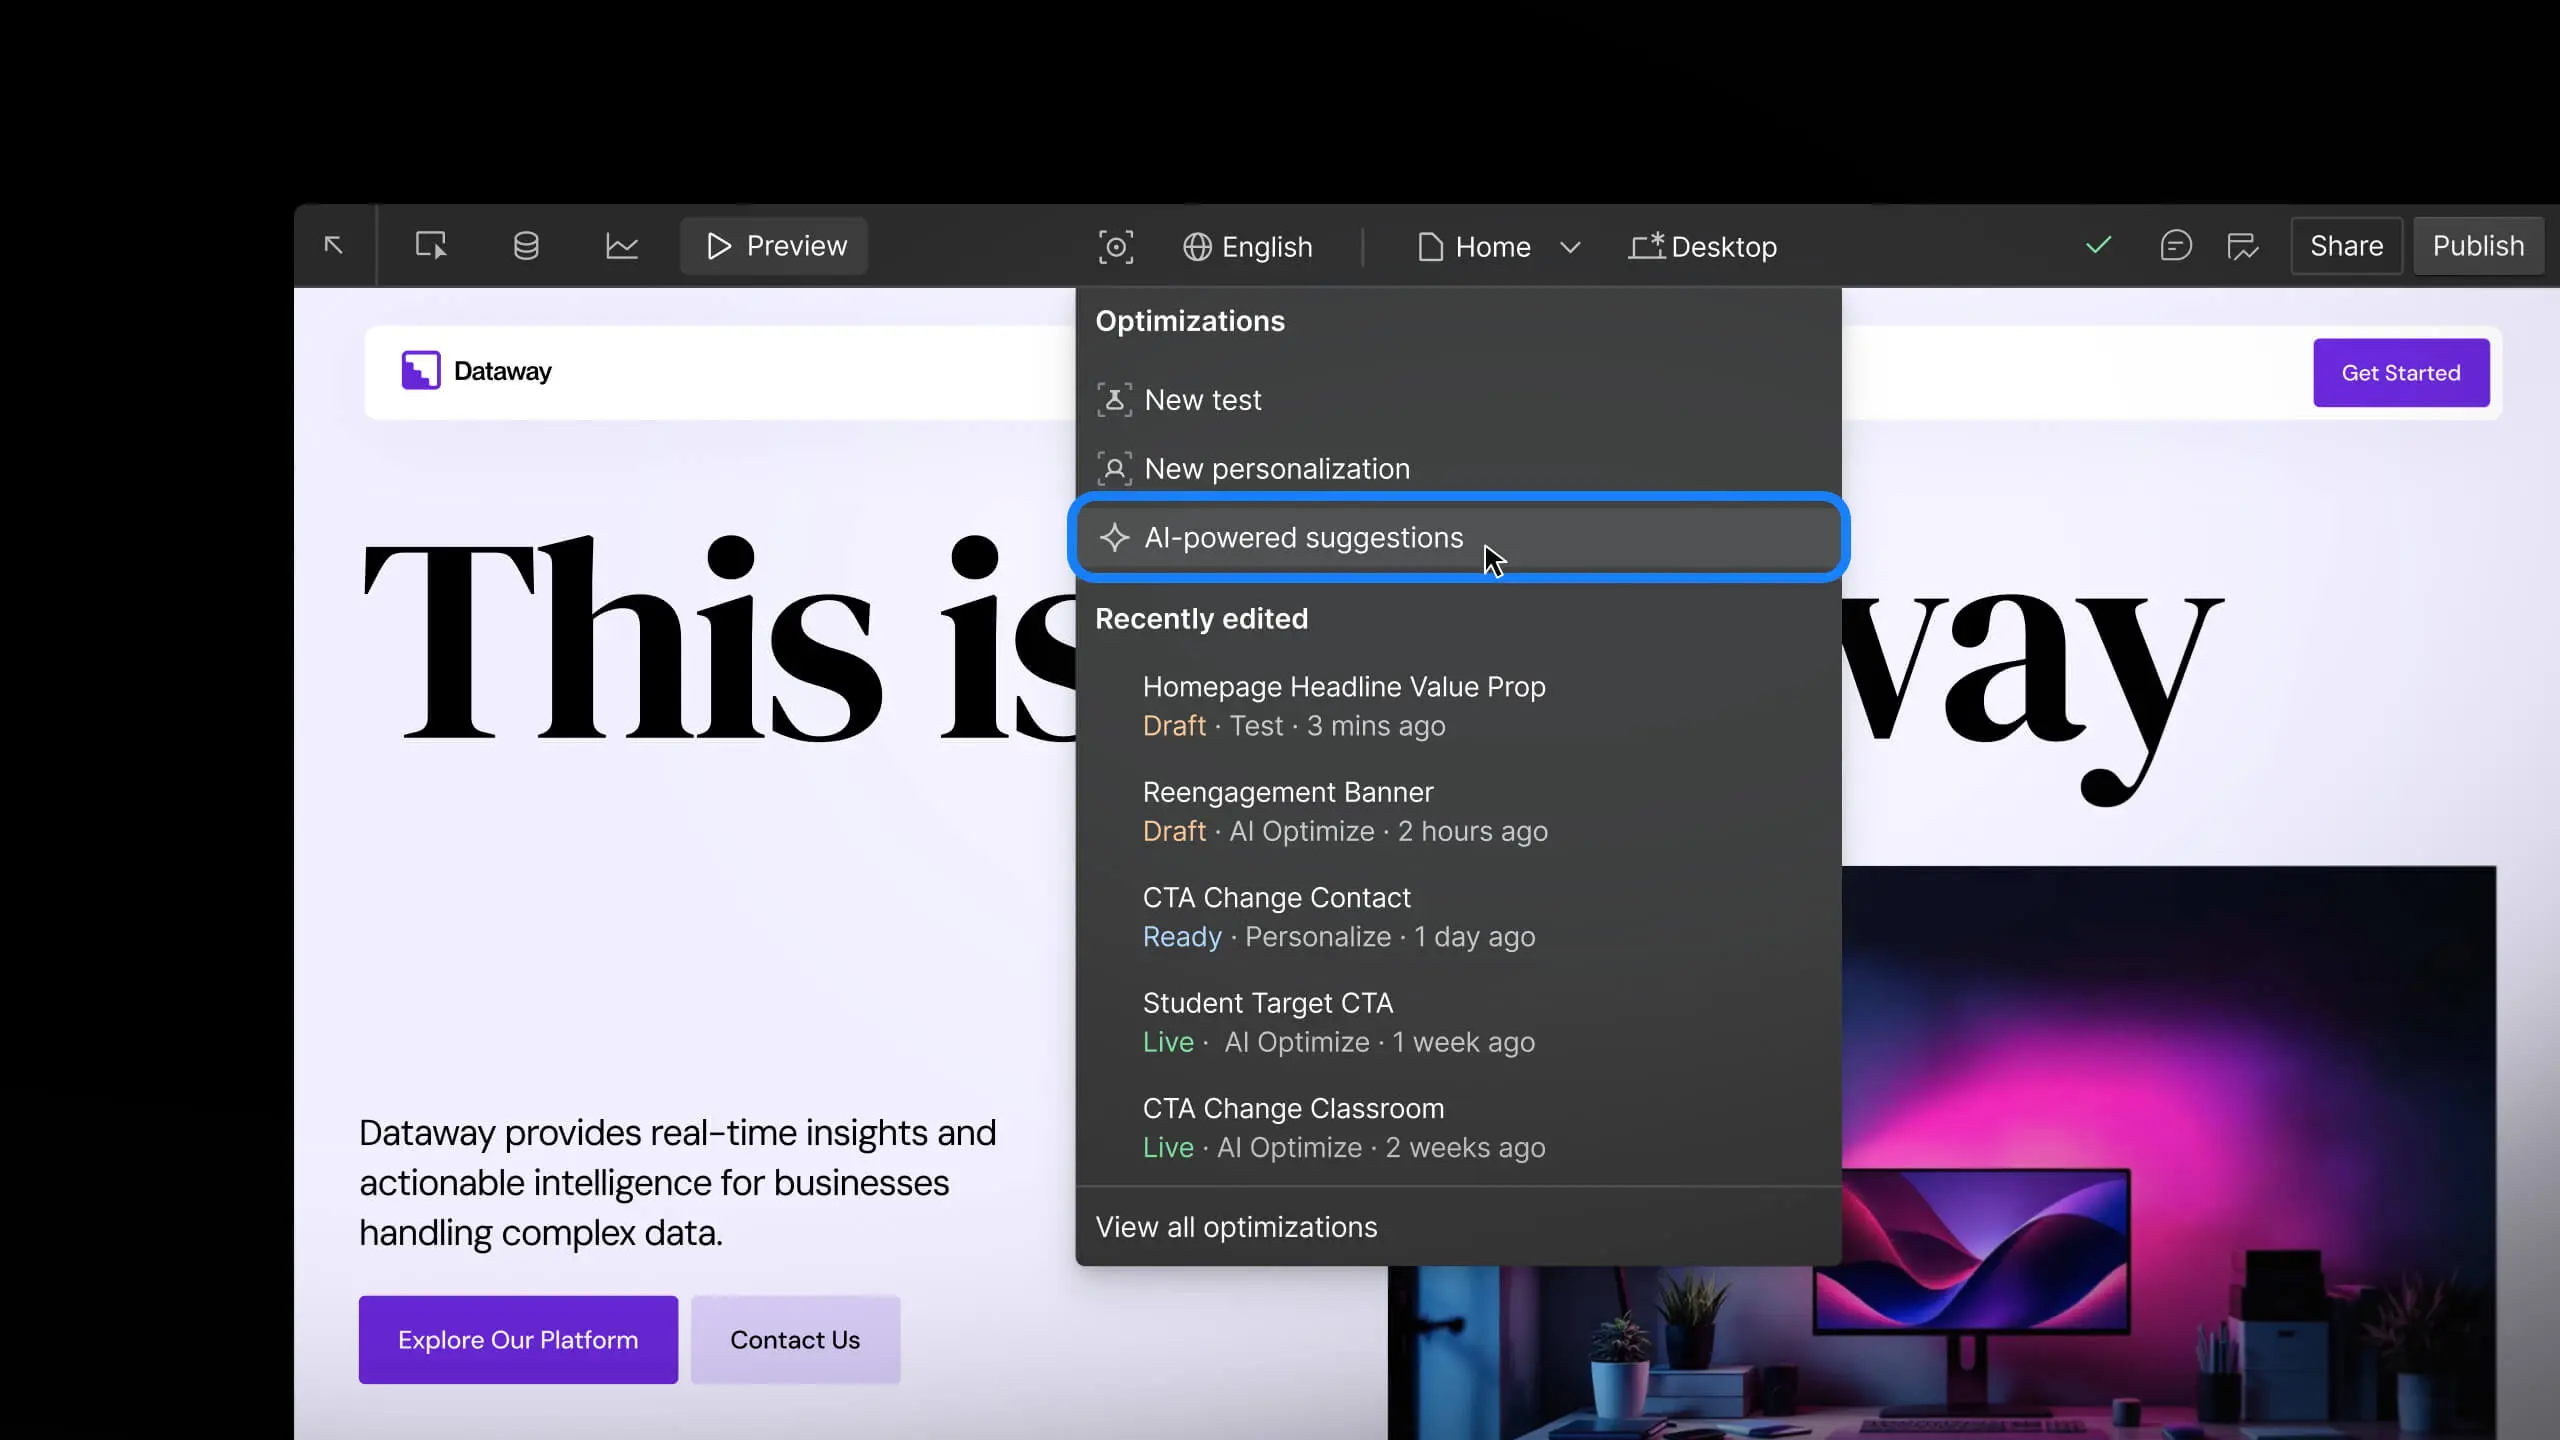Screen dimensions: 2560x1440
Task: Open the comments panel
Action: coord(2177,246)
